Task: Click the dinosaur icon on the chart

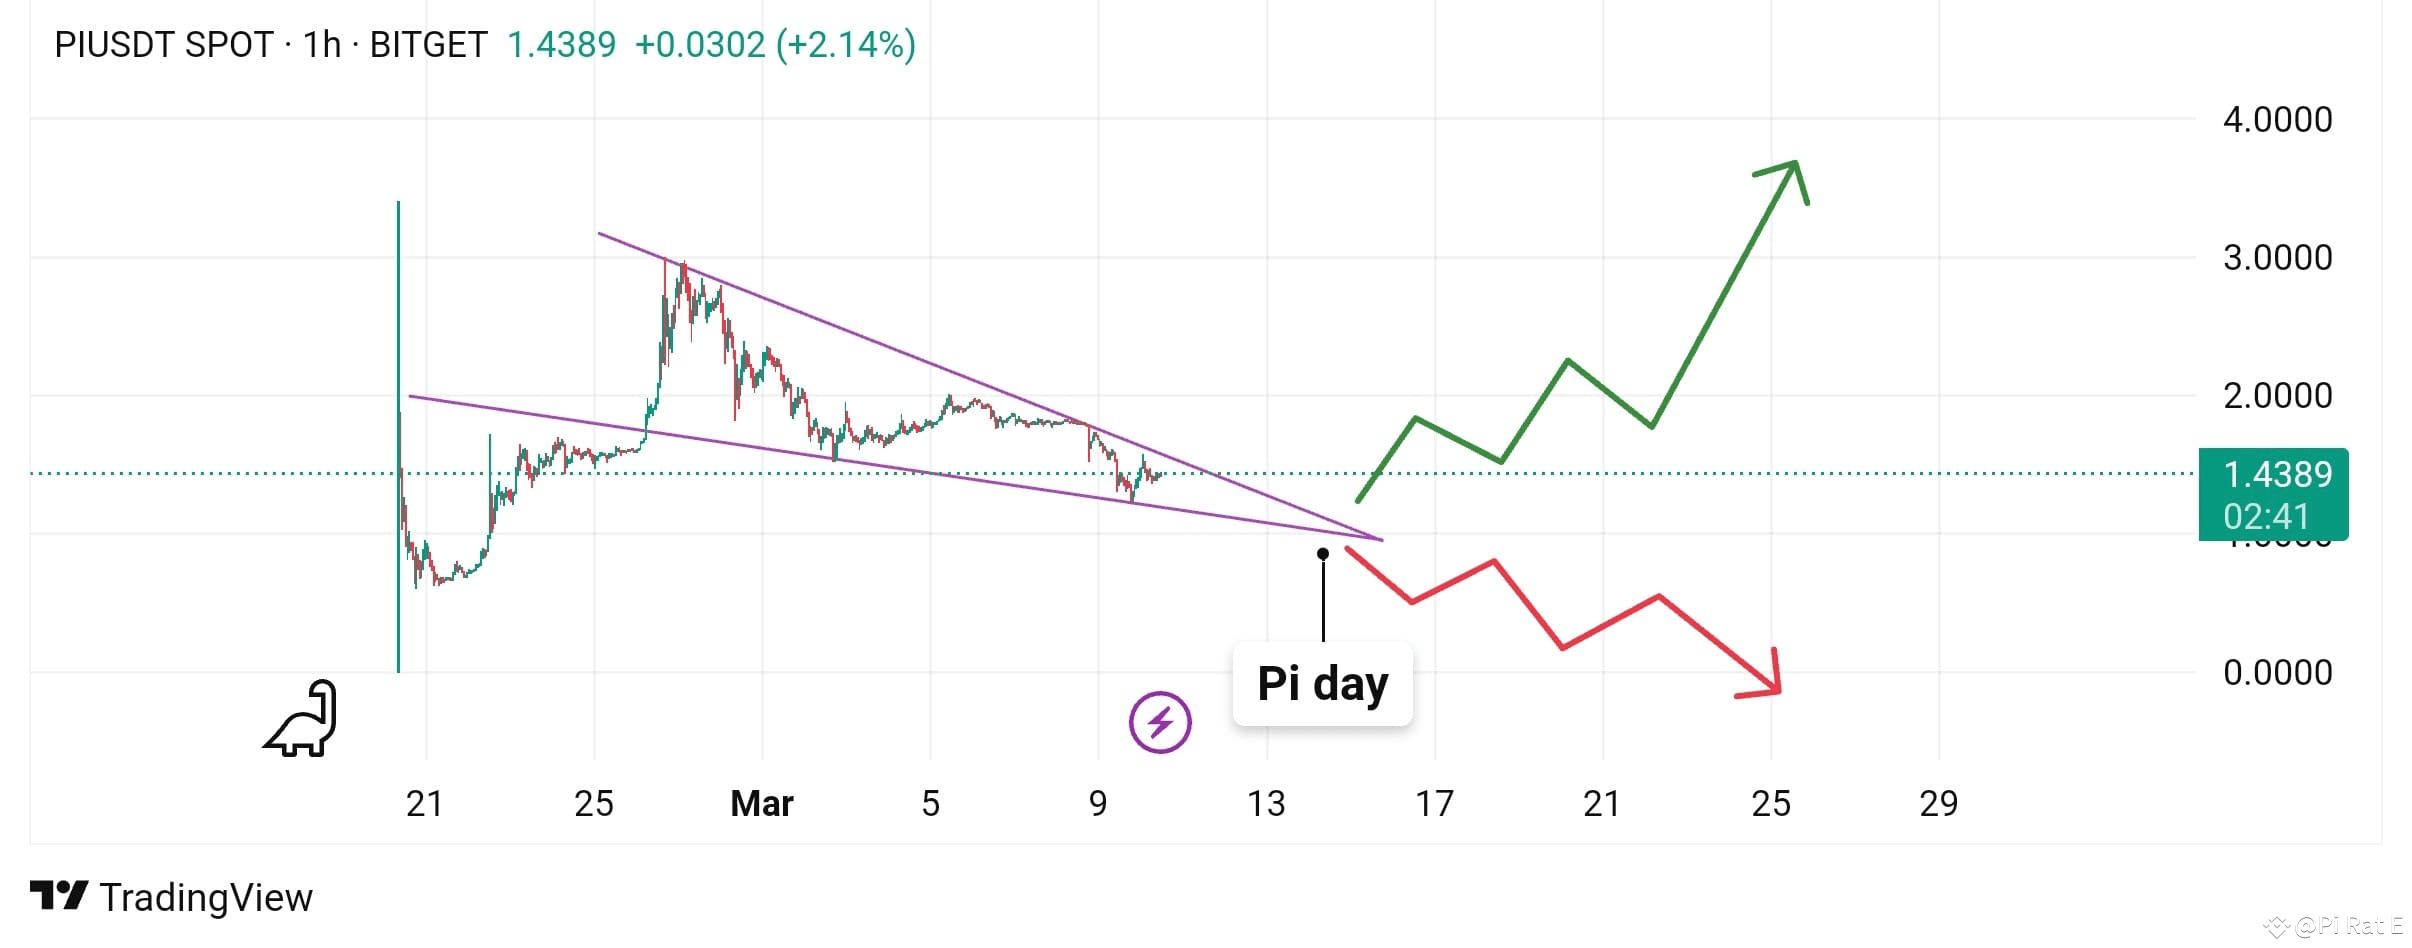Action: click(301, 718)
